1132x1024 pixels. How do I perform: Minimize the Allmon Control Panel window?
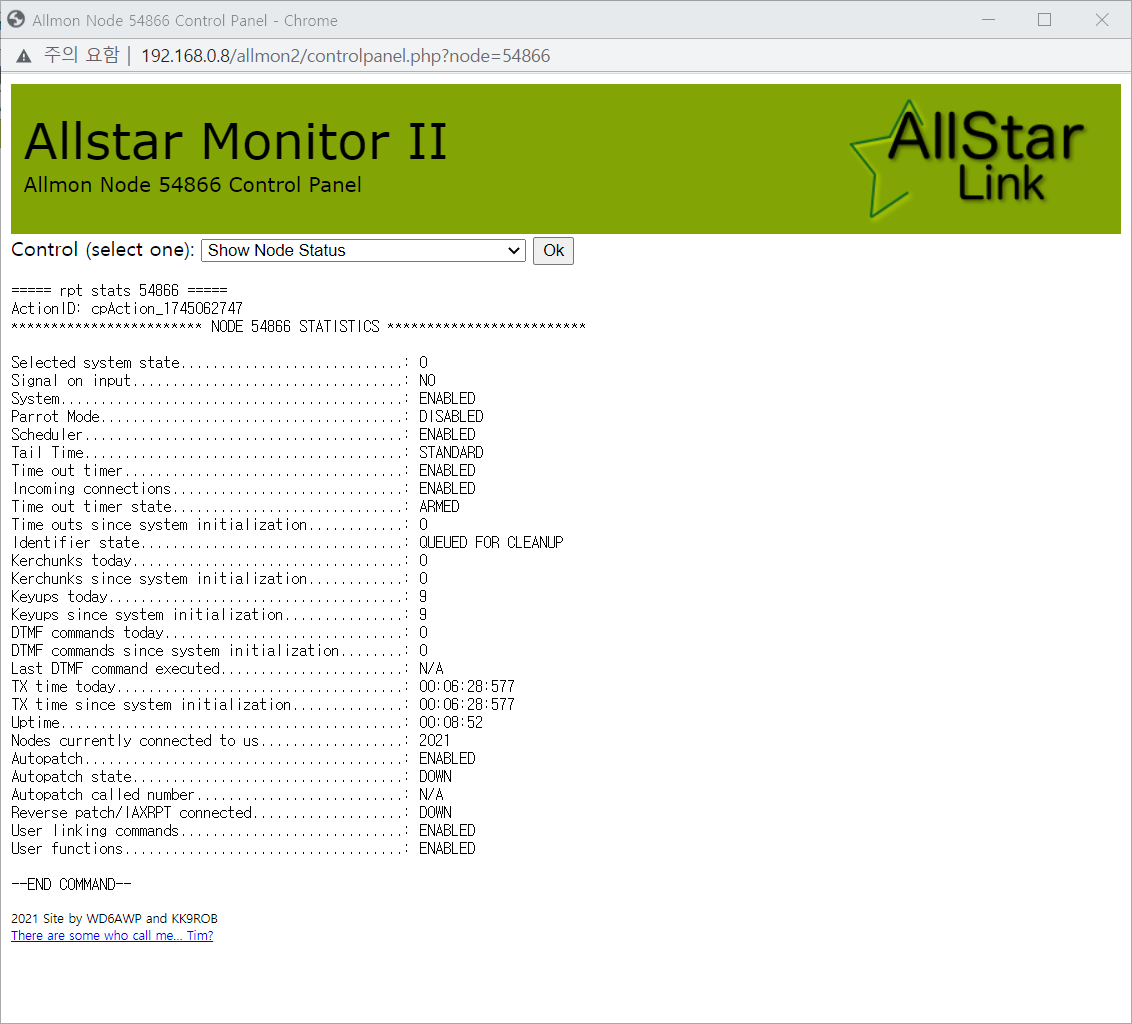point(988,19)
